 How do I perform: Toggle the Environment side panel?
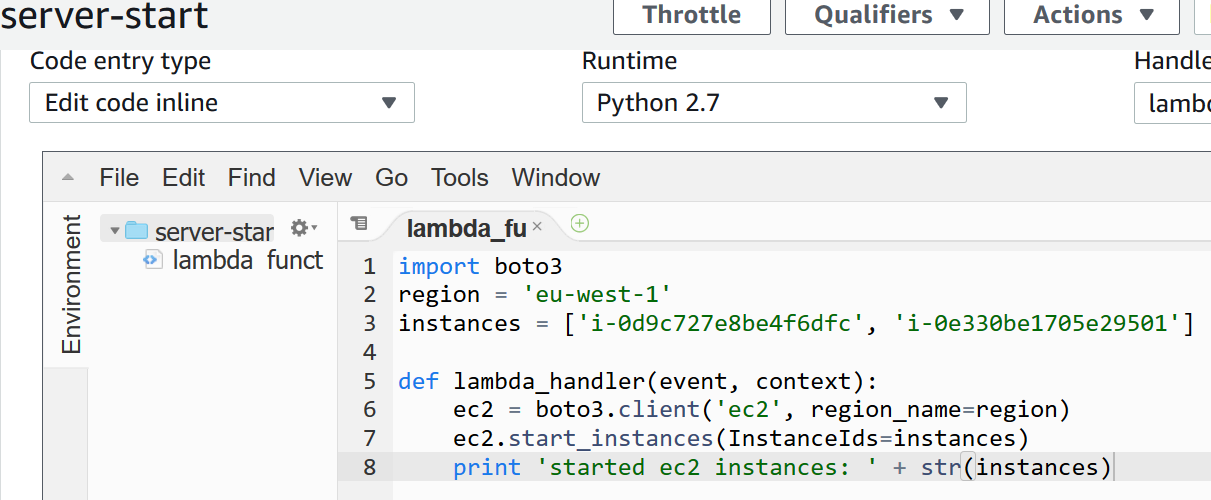click(71, 285)
